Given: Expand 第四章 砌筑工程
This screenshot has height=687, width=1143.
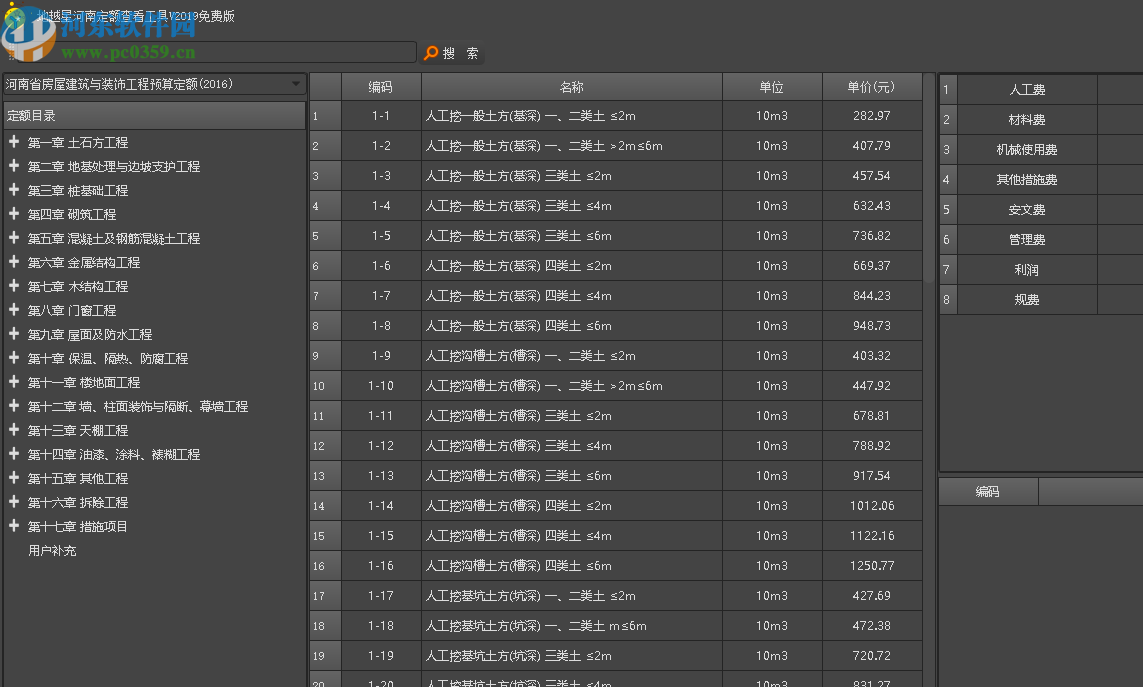Looking at the screenshot, I should (x=13, y=214).
